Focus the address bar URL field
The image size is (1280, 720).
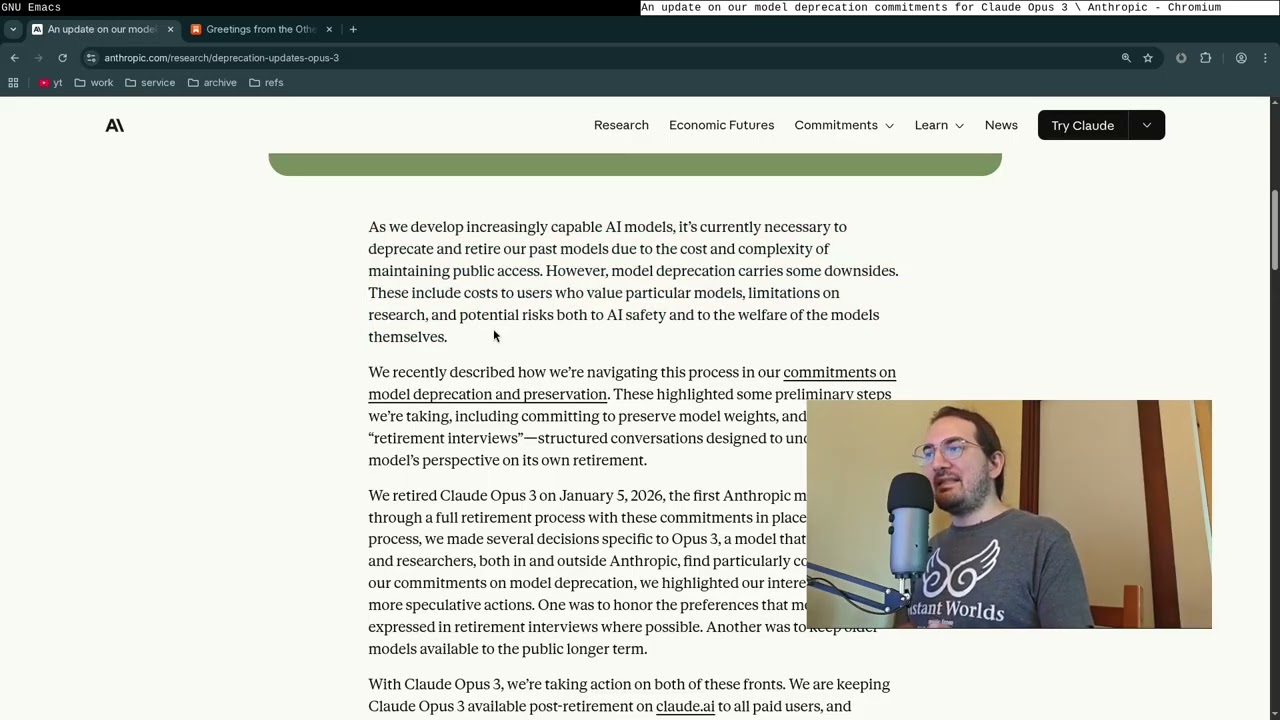[600, 58]
